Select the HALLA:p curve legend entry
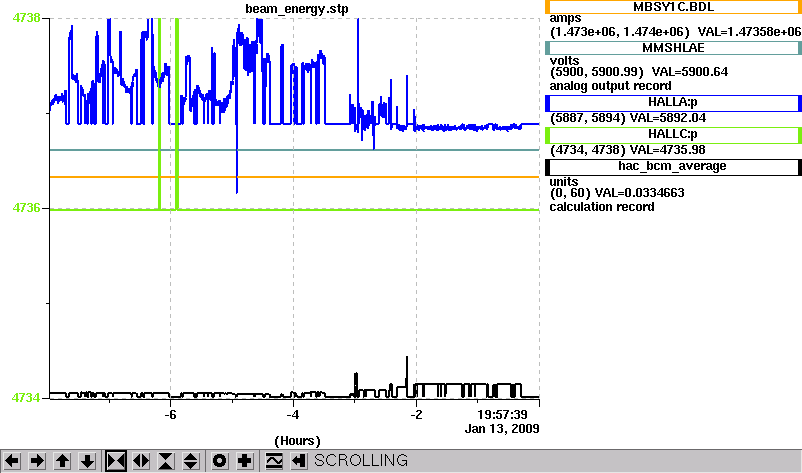Image resolution: width=802 pixels, height=473 pixels. [x=673, y=103]
